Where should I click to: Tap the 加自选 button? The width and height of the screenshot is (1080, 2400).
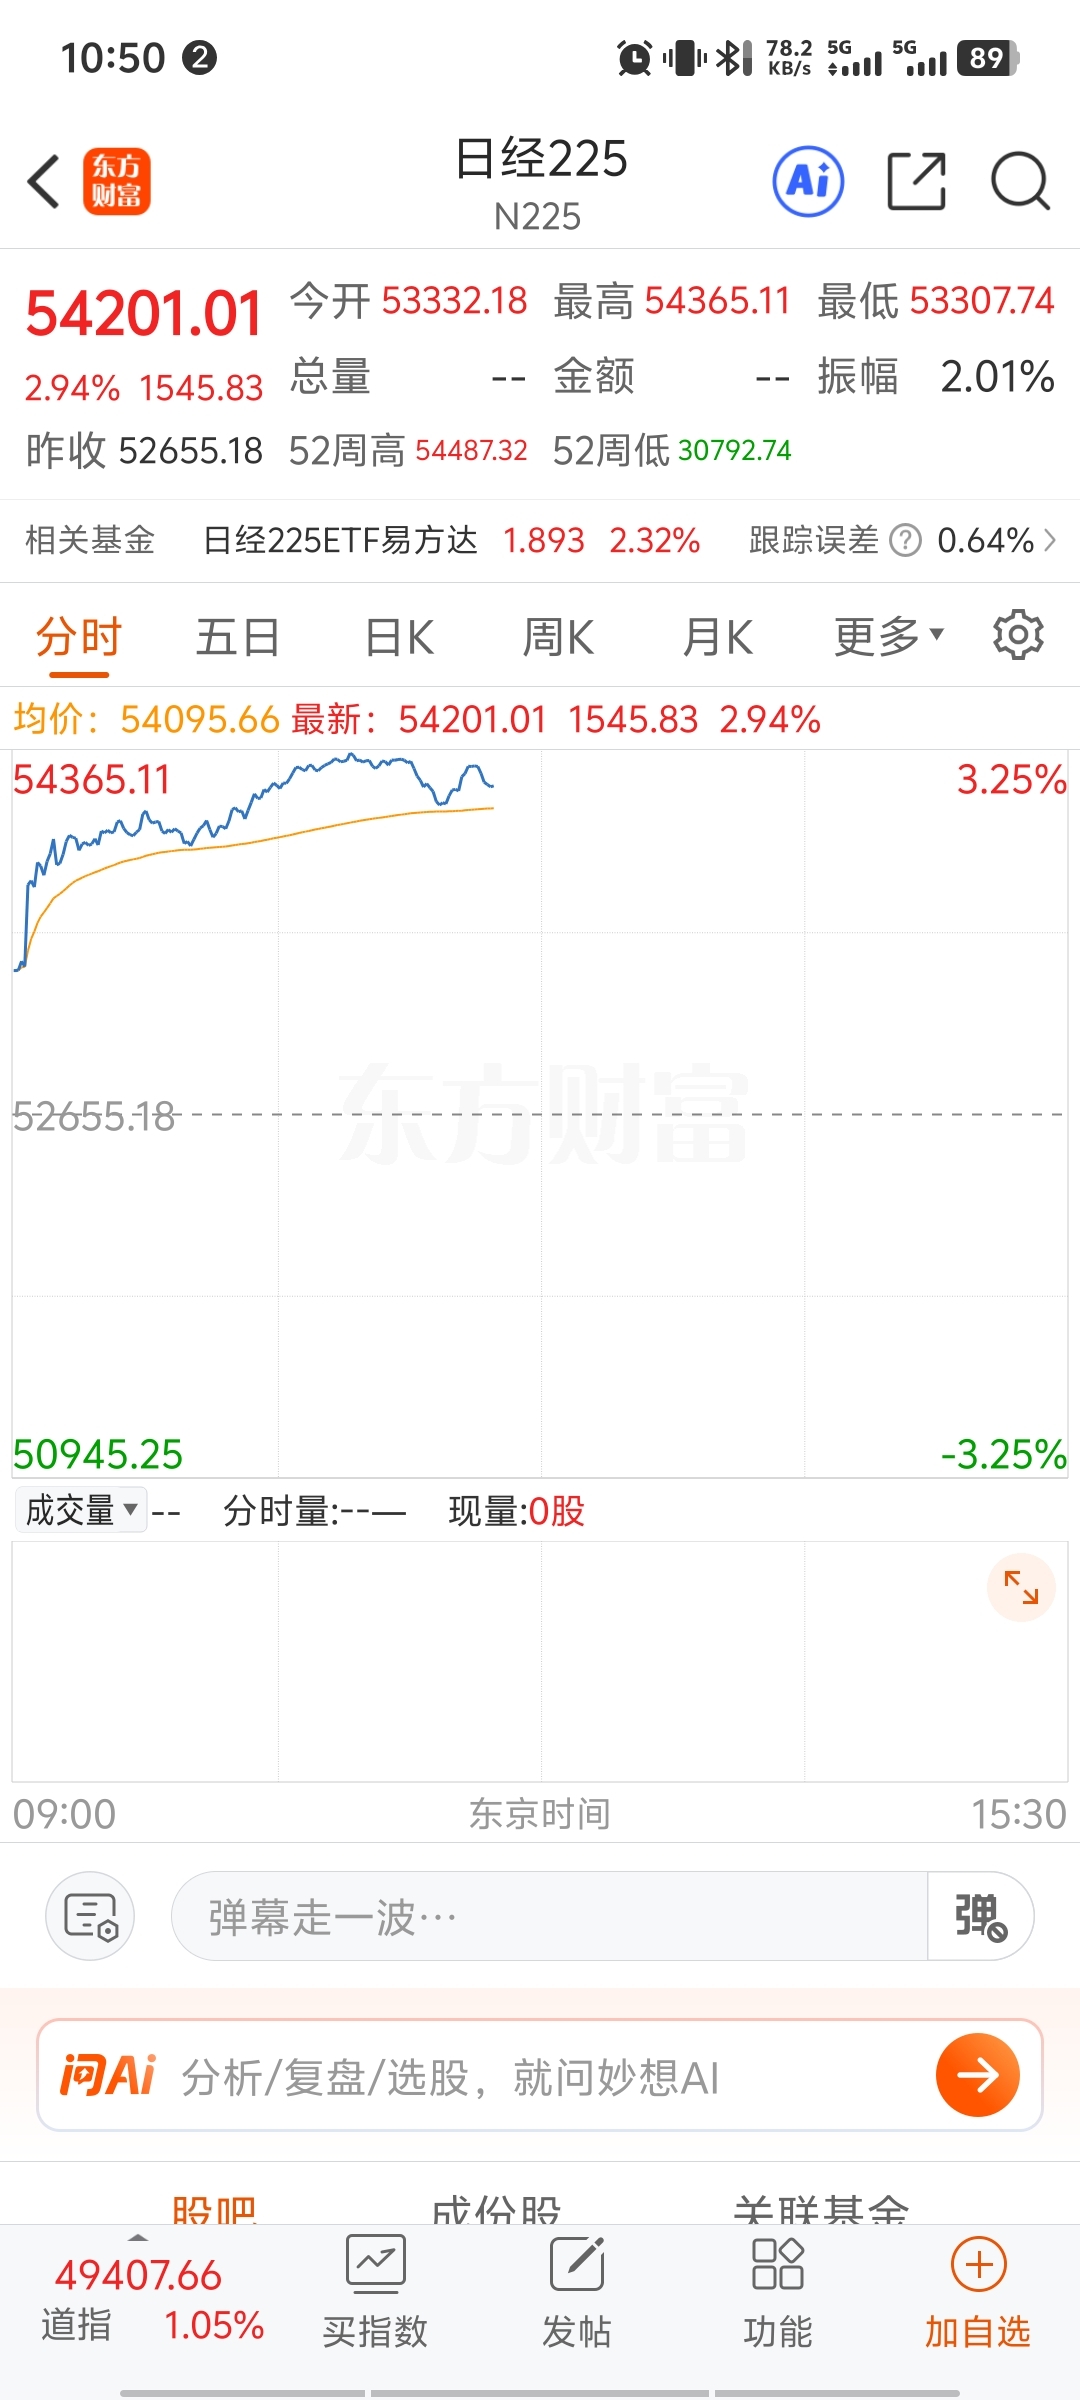(977, 2290)
